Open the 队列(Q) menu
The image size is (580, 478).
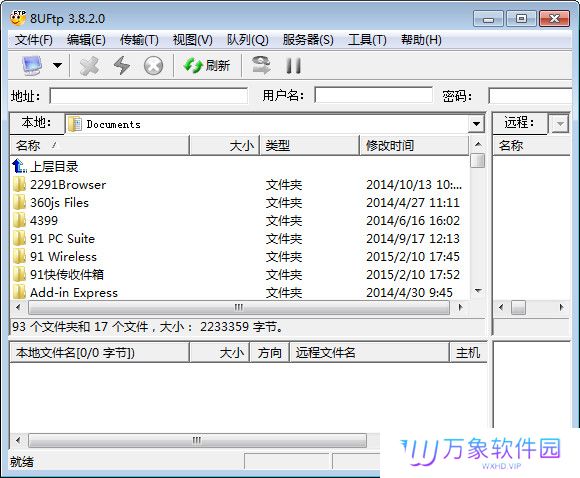[x=247, y=40]
